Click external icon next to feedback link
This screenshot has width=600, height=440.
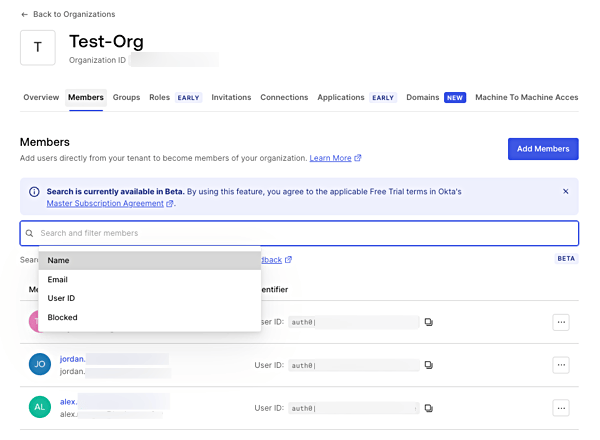289,260
